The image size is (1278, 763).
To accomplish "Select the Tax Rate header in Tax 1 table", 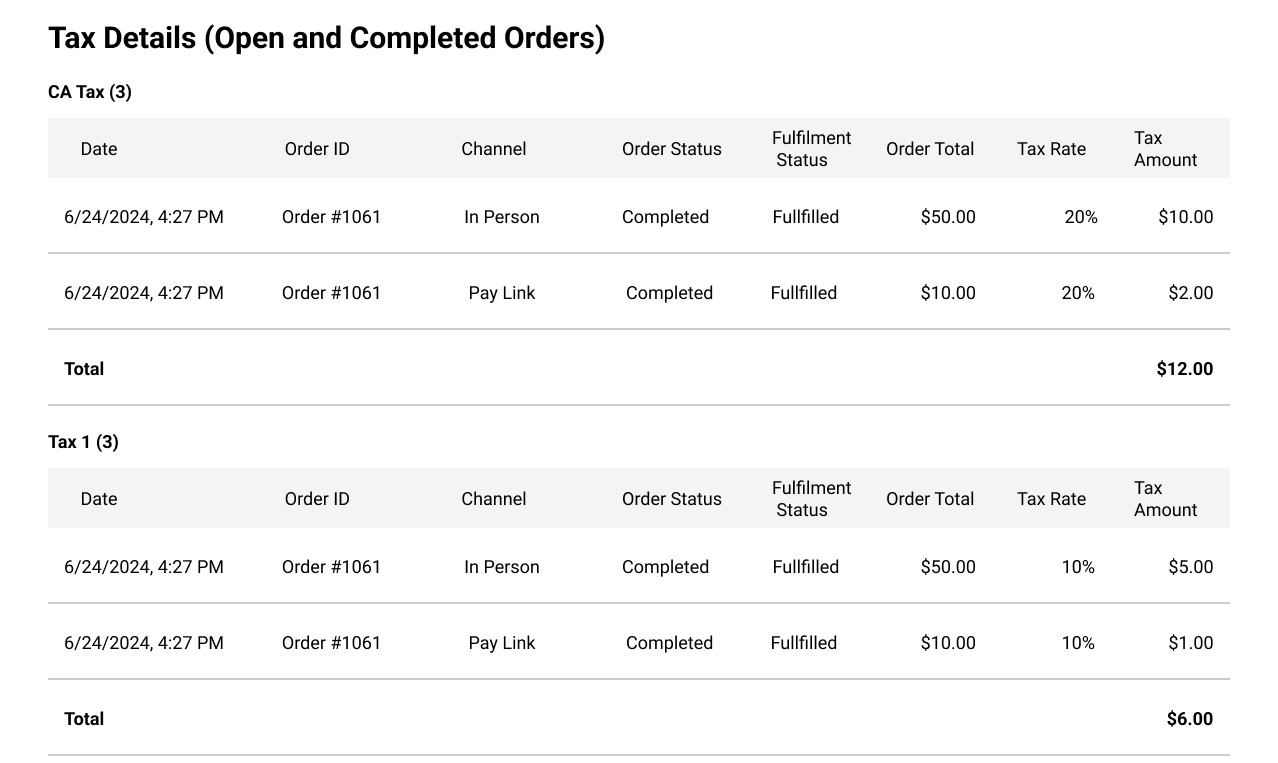I will tap(1051, 499).
